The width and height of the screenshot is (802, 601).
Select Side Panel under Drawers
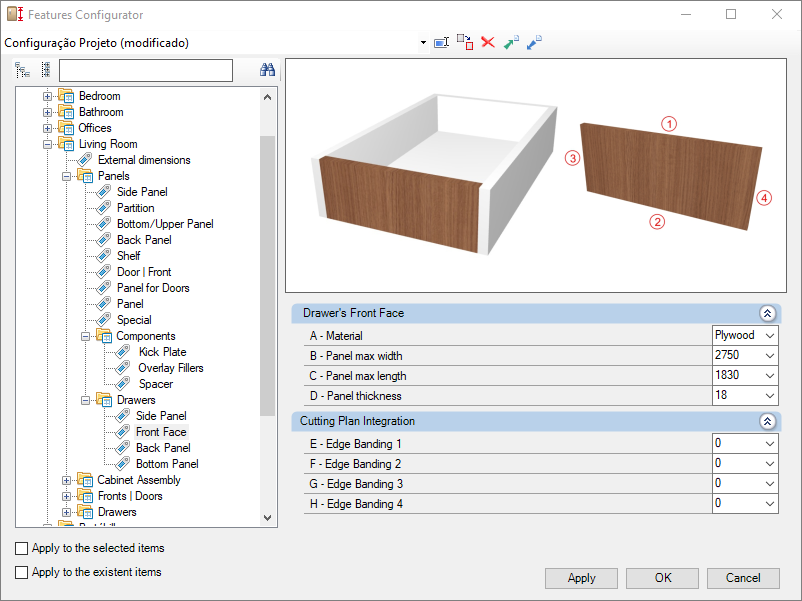tap(161, 415)
